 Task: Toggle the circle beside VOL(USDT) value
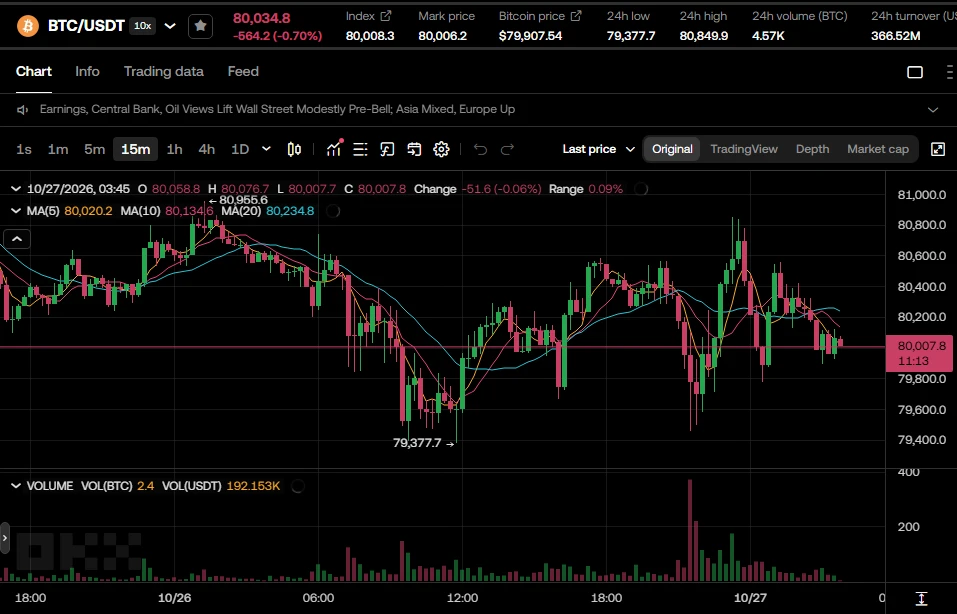tap(297, 486)
